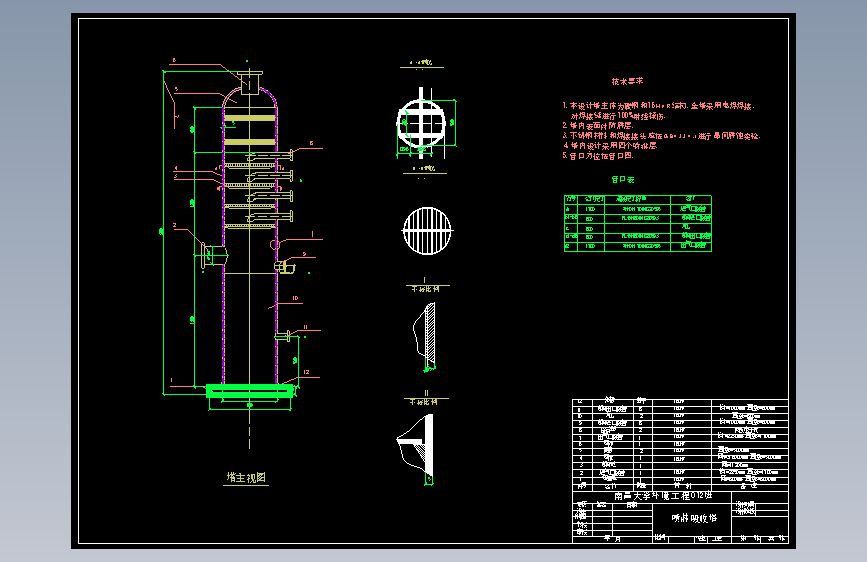Viewport: 867px width, 562px height.
Task: Select part callout number 10 on tower shell
Action: click(x=295, y=298)
